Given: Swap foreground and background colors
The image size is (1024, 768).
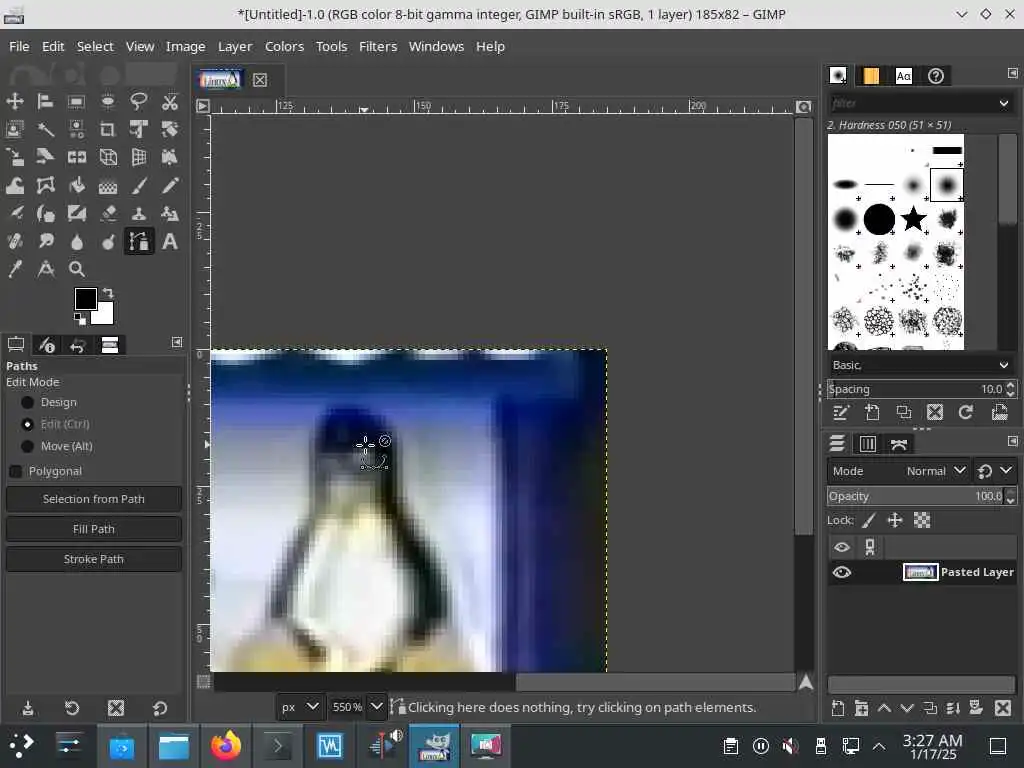Looking at the screenshot, I should click(x=108, y=293).
